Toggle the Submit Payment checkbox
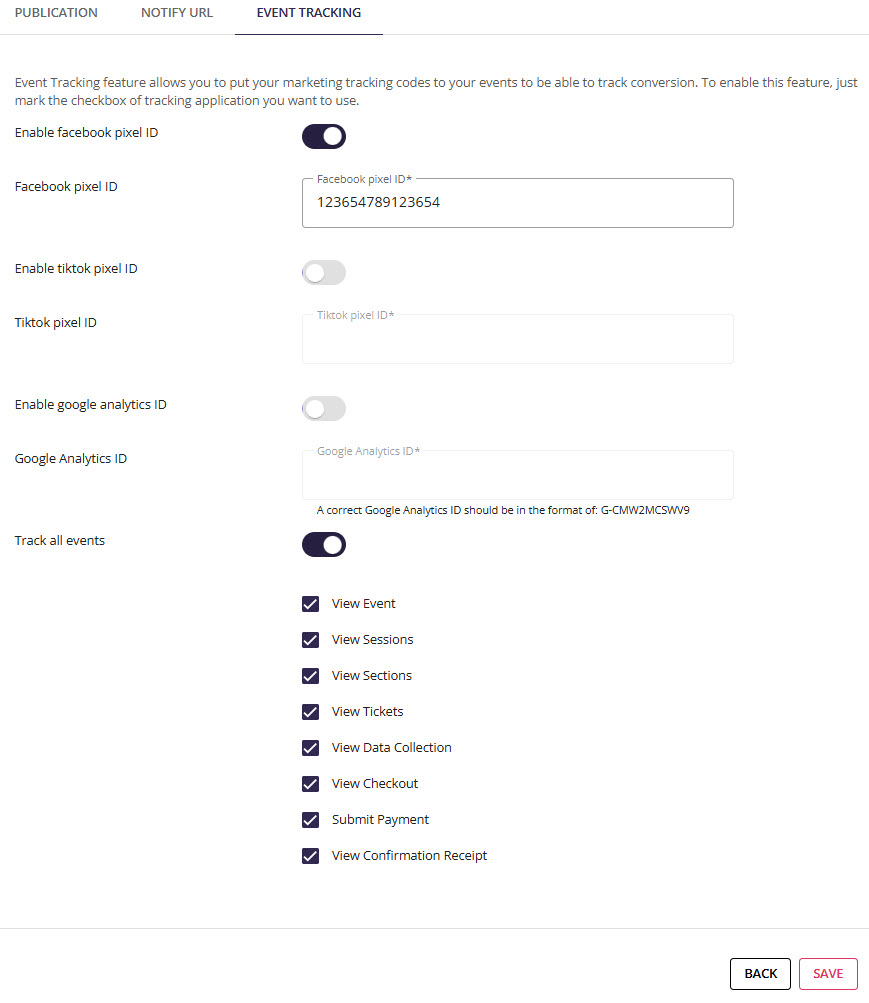The image size is (869, 1003). [310, 819]
